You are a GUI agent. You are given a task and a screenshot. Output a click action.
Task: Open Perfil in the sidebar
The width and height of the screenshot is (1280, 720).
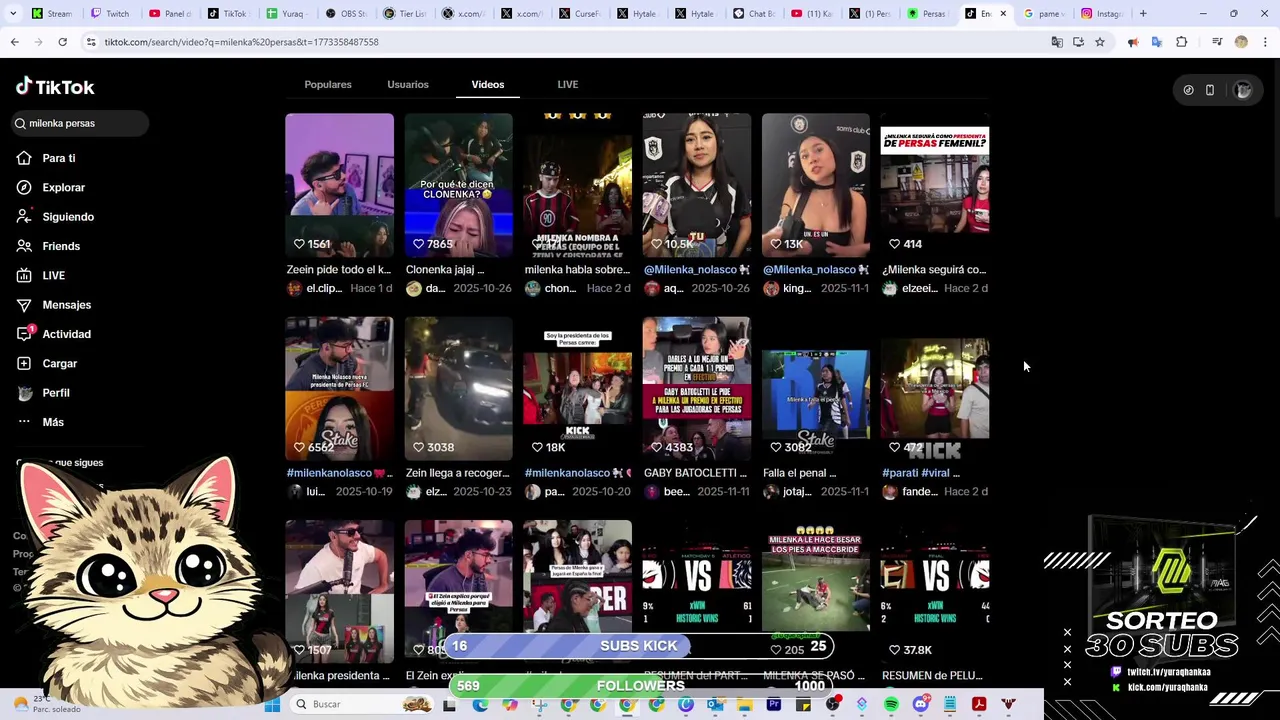43,393
